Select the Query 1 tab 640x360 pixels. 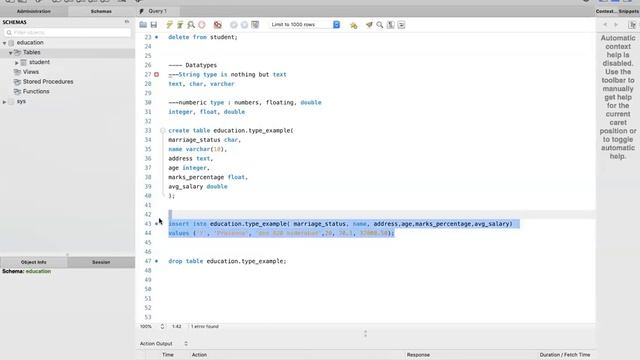(x=157, y=11)
